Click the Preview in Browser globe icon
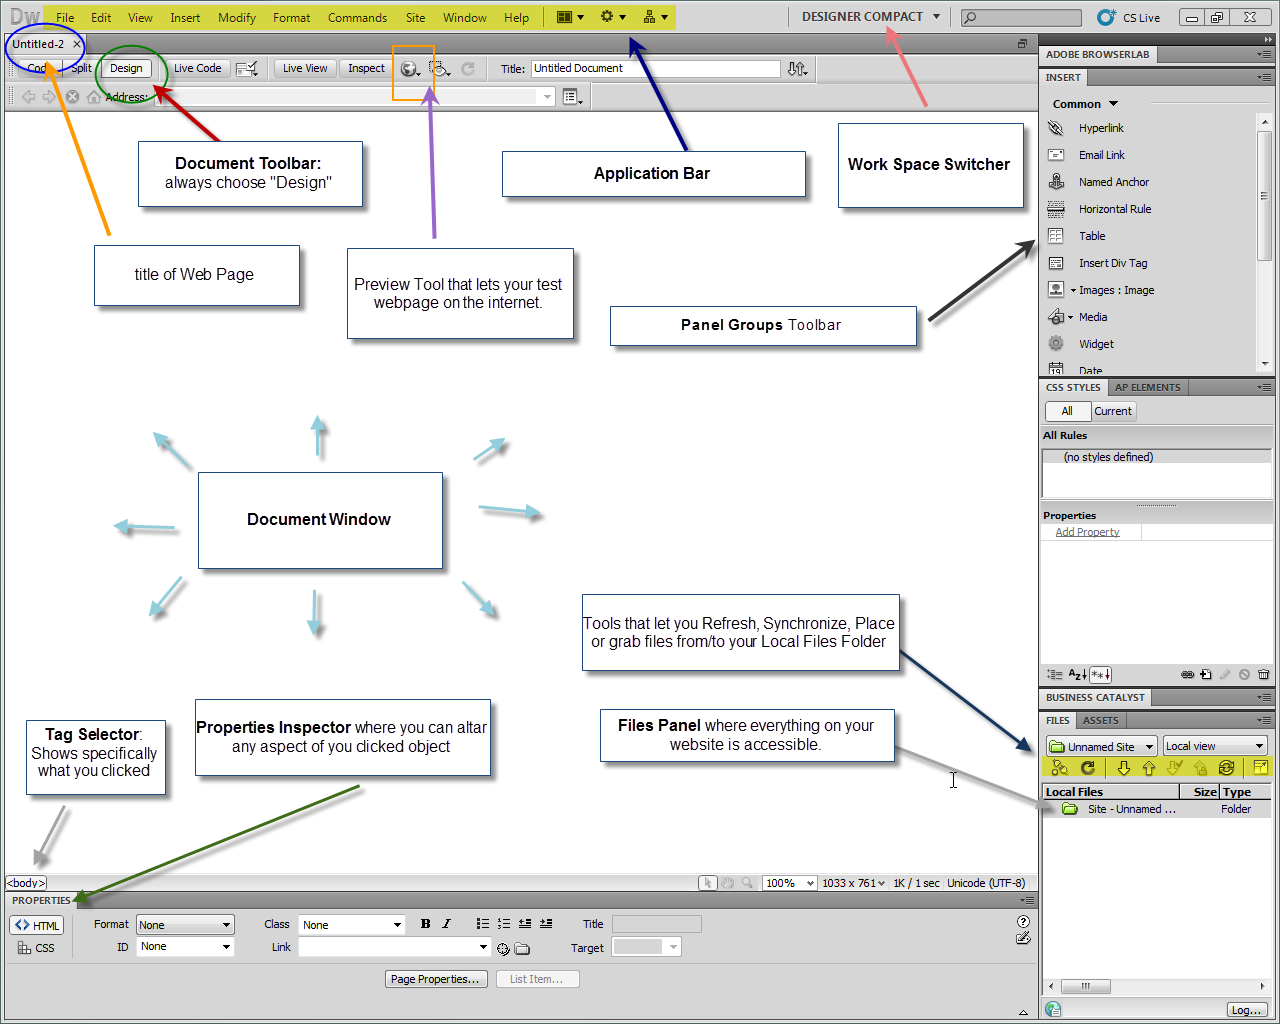The height and width of the screenshot is (1024, 1280). point(408,69)
